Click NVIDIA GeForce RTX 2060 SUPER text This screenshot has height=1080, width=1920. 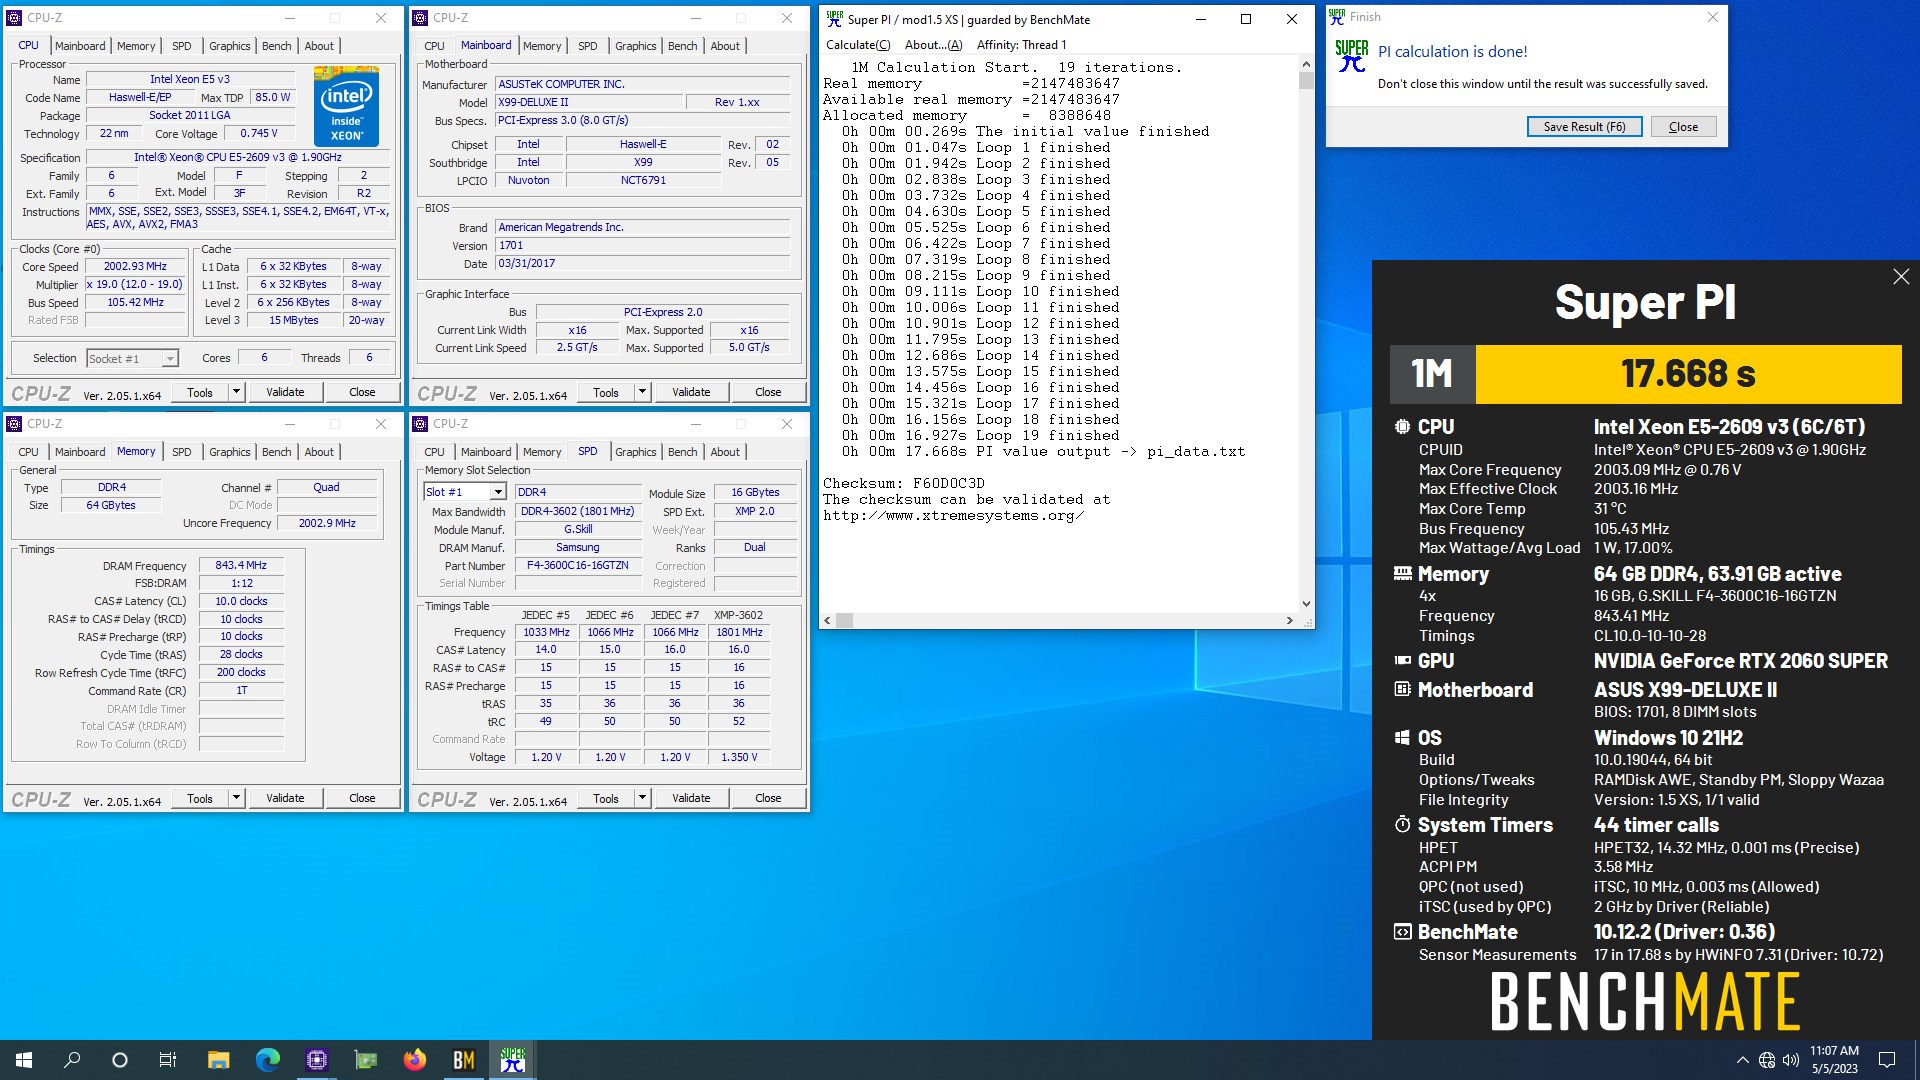pos(1741,661)
